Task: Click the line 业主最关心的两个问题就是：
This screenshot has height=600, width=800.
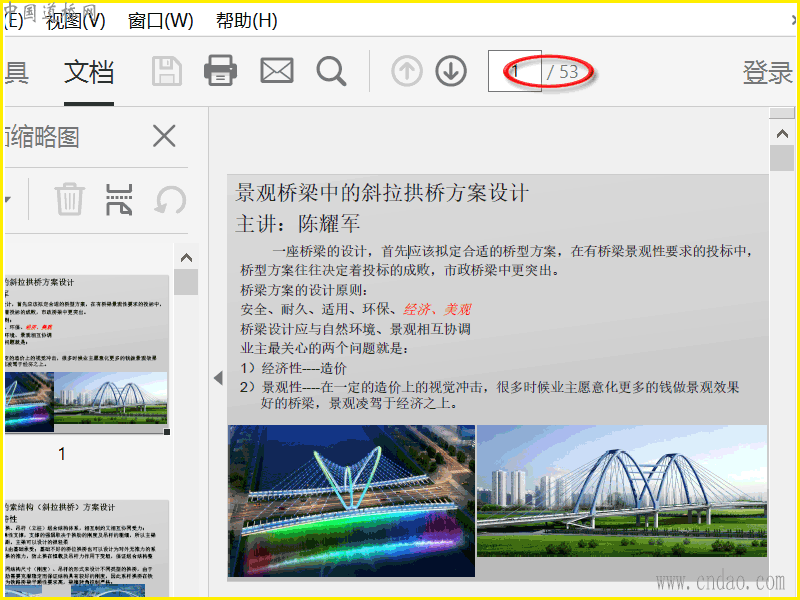Action: [x=324, y=348]
